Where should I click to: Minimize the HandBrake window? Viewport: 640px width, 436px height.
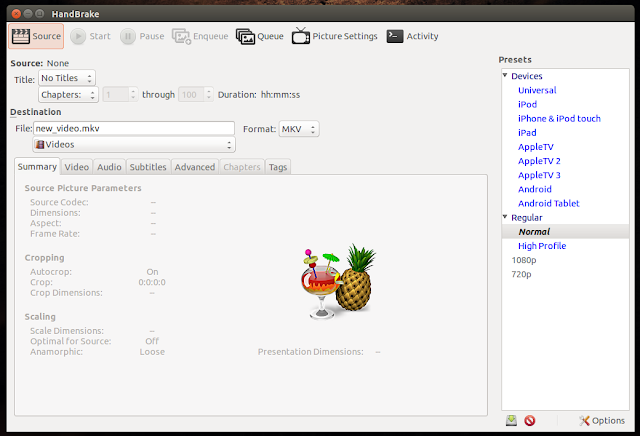(x=28, y=14)
